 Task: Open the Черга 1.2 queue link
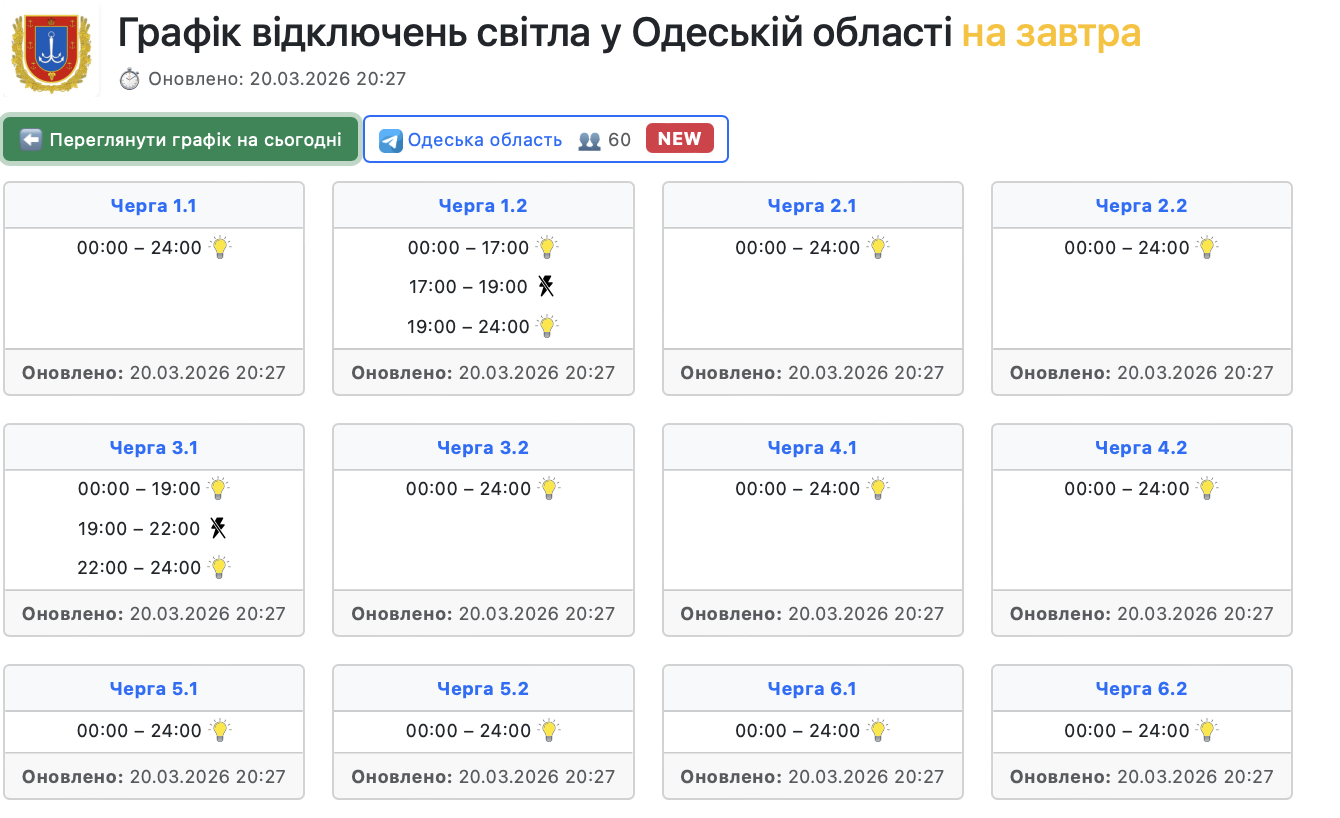[483, 206]
